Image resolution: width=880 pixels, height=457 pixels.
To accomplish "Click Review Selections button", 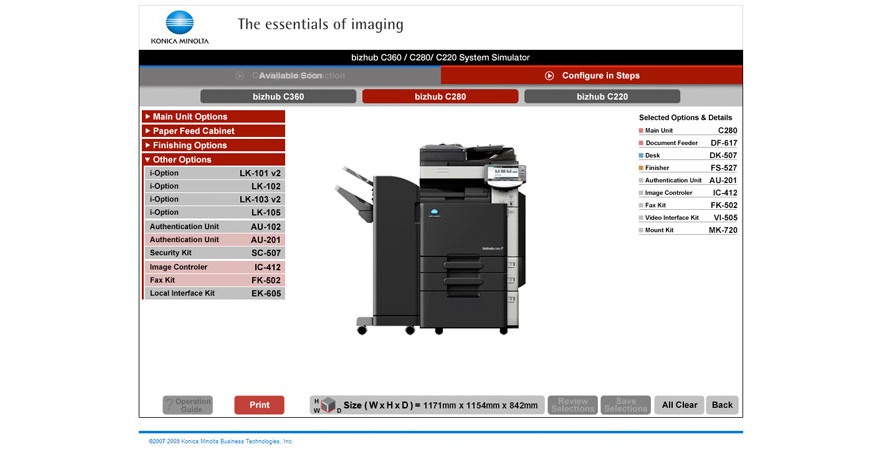I will point(572,405).
